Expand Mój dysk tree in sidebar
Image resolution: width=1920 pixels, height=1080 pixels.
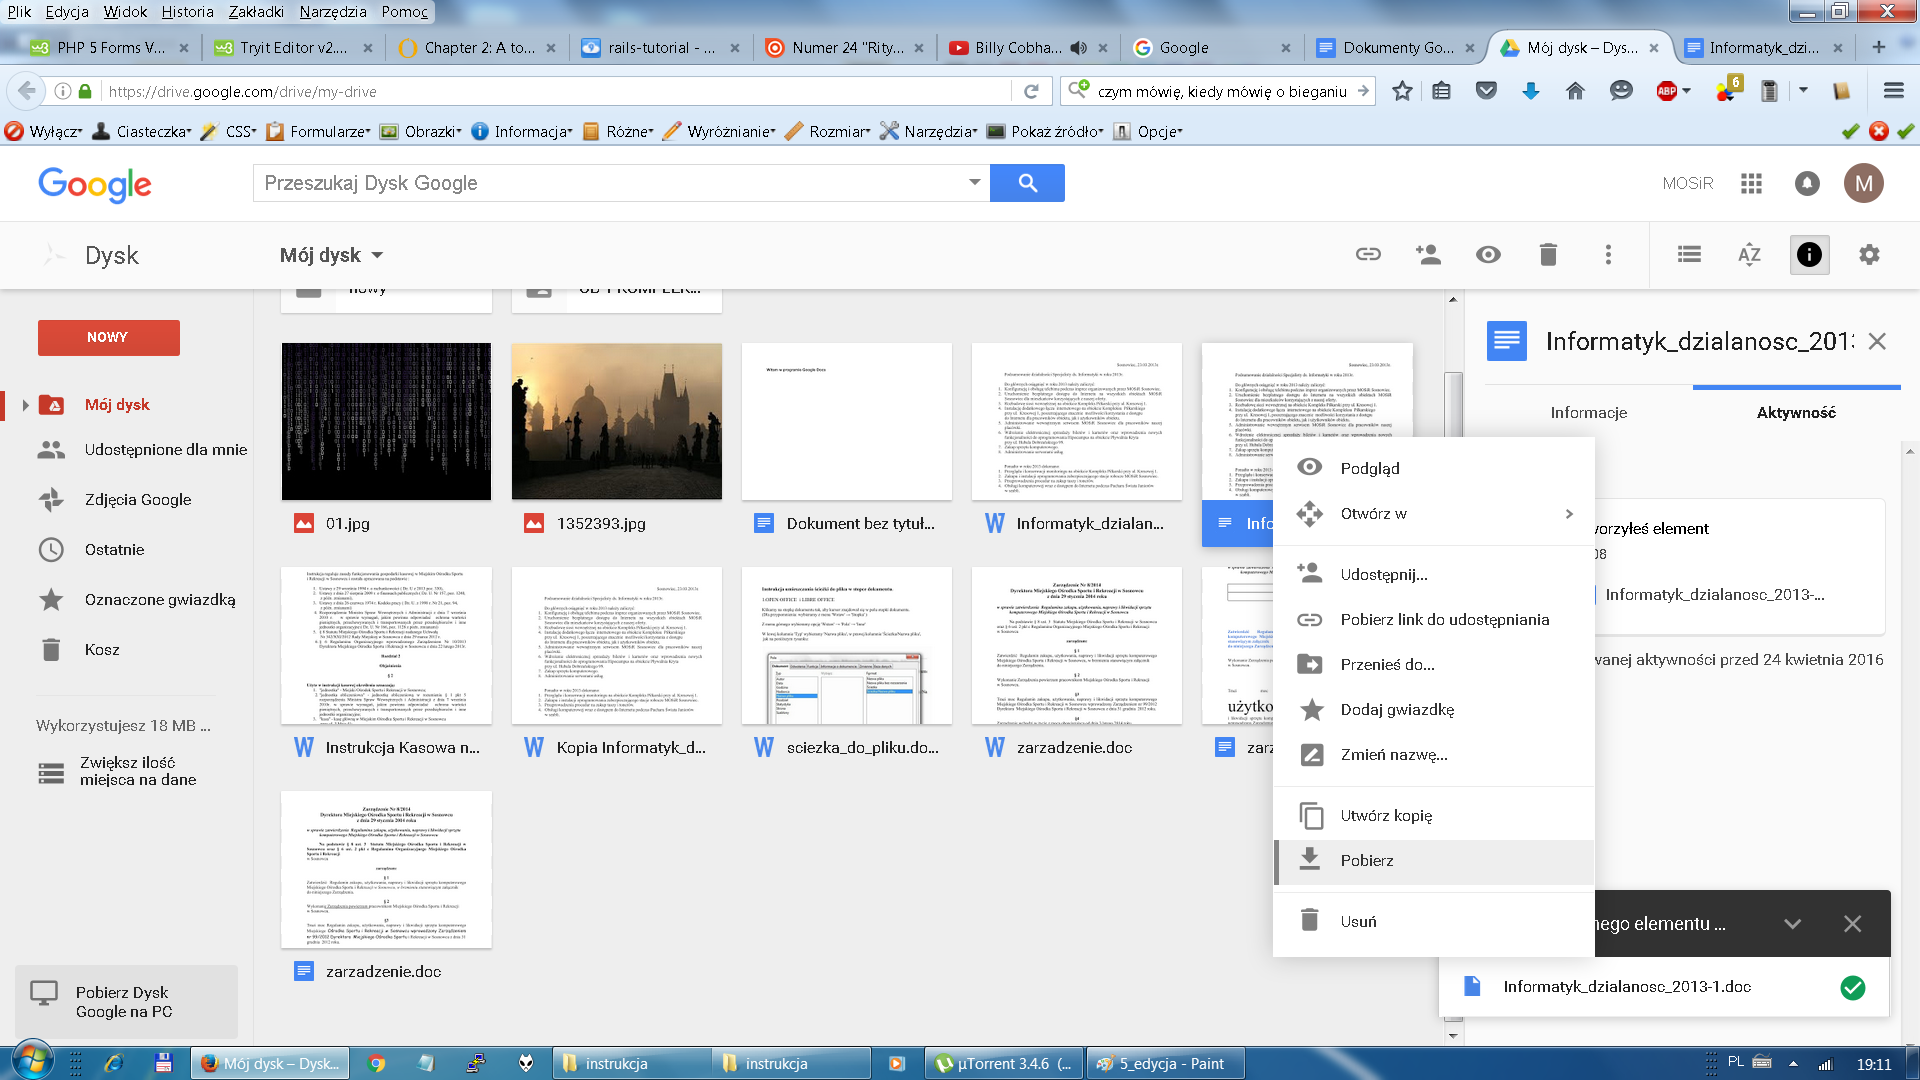[25, 405]
